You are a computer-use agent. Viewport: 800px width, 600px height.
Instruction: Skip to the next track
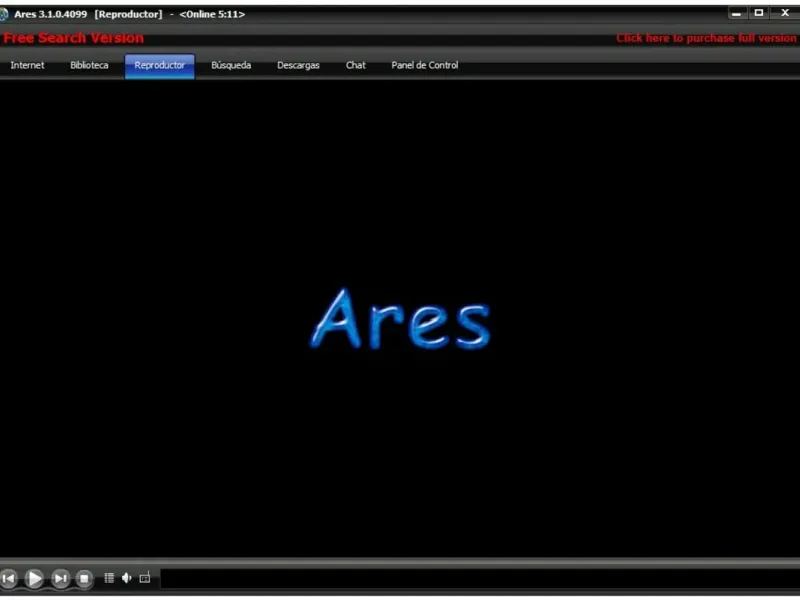click(60, 578)
